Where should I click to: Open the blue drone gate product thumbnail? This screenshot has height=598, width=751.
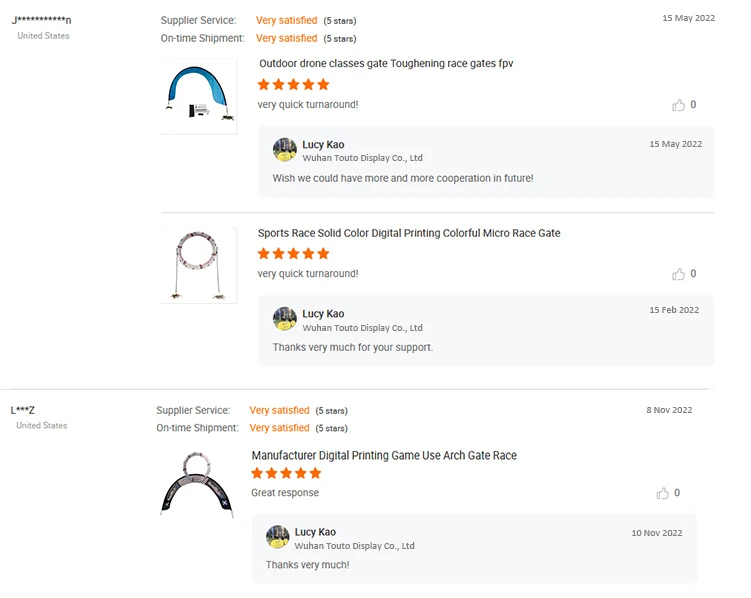click(199, 96)
